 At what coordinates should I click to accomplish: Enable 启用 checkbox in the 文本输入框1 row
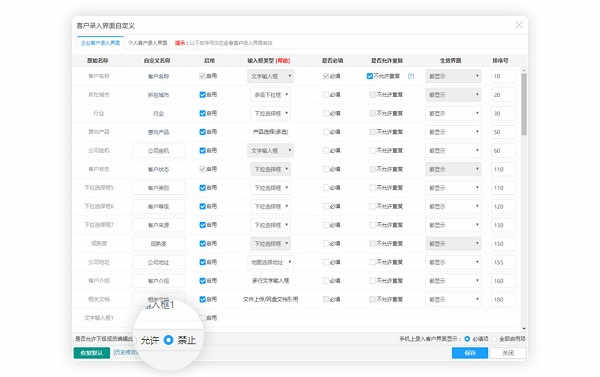(x=203, y=318)
